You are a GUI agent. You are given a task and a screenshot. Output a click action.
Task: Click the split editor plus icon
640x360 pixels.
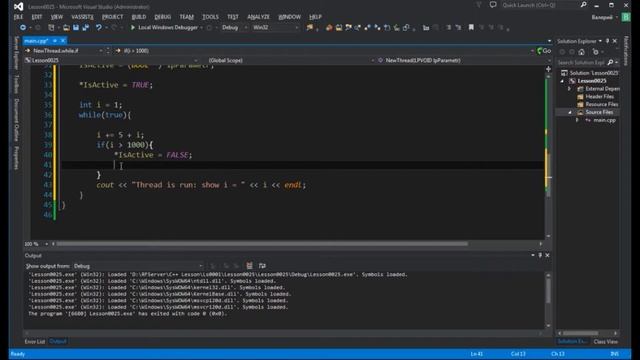click(x=548, y=69)
